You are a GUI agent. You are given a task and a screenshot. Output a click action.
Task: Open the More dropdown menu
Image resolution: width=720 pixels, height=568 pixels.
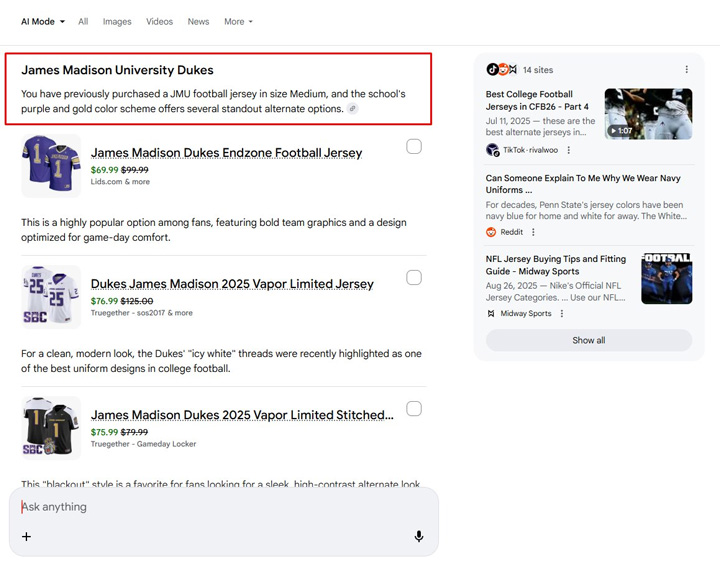click(x=238, y=21)
